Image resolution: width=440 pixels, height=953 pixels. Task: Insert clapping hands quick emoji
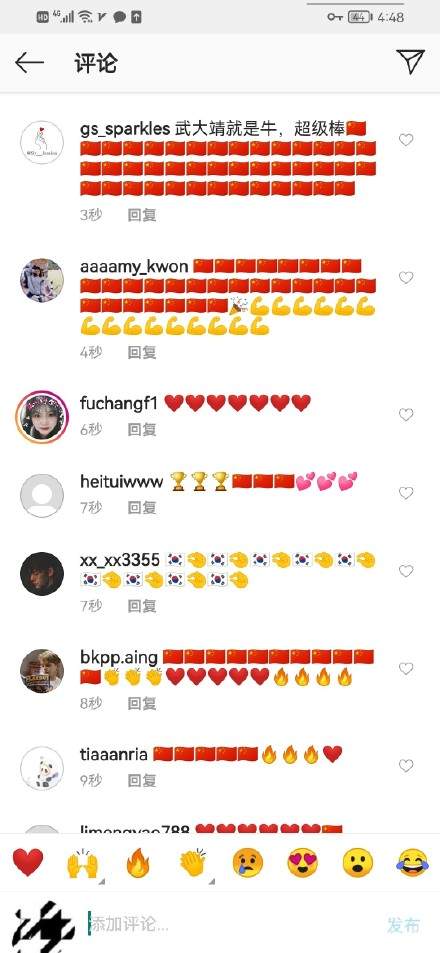[193, 863]
